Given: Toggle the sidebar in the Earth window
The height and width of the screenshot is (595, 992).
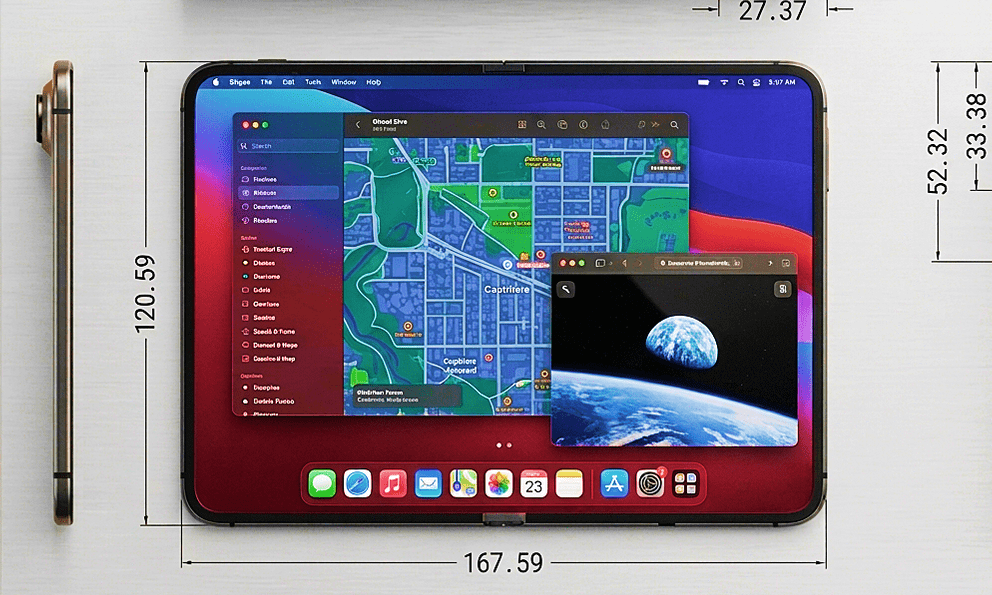Looking at the screenshot, I should tap(601, 263).
